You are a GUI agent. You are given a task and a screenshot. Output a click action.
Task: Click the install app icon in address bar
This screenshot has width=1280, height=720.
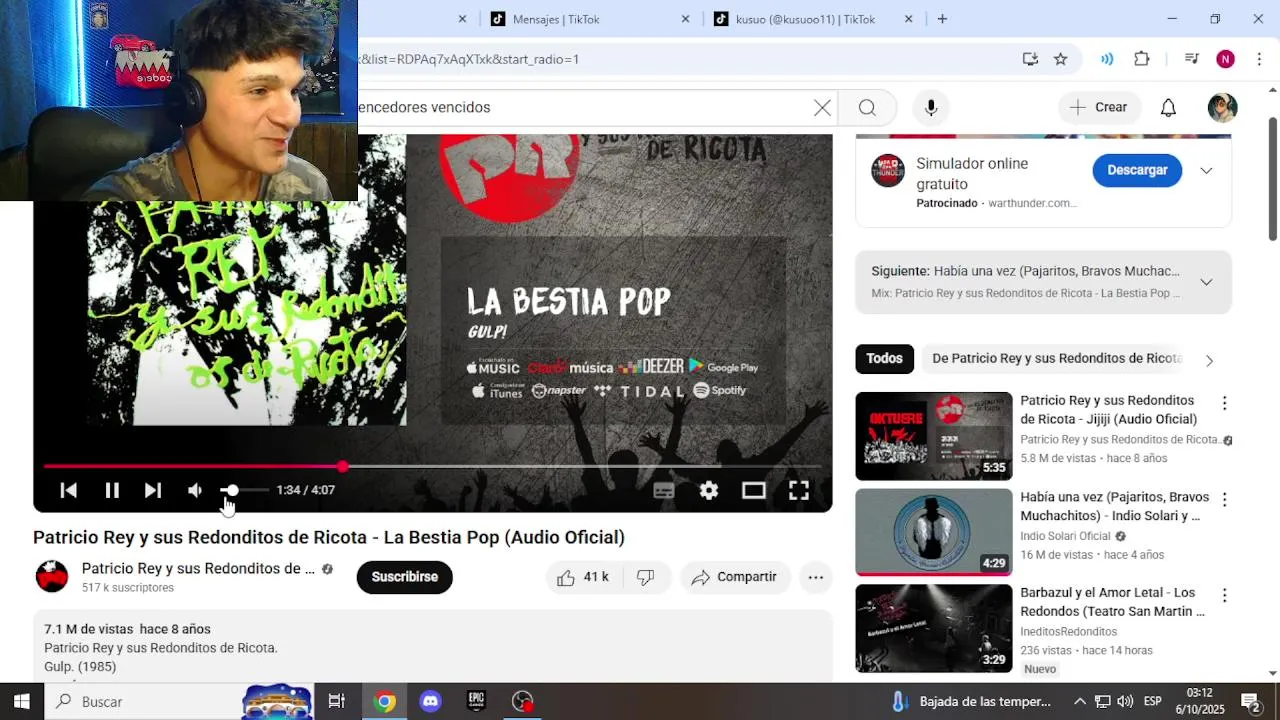pyautogui.click(x=1030, y=59)
